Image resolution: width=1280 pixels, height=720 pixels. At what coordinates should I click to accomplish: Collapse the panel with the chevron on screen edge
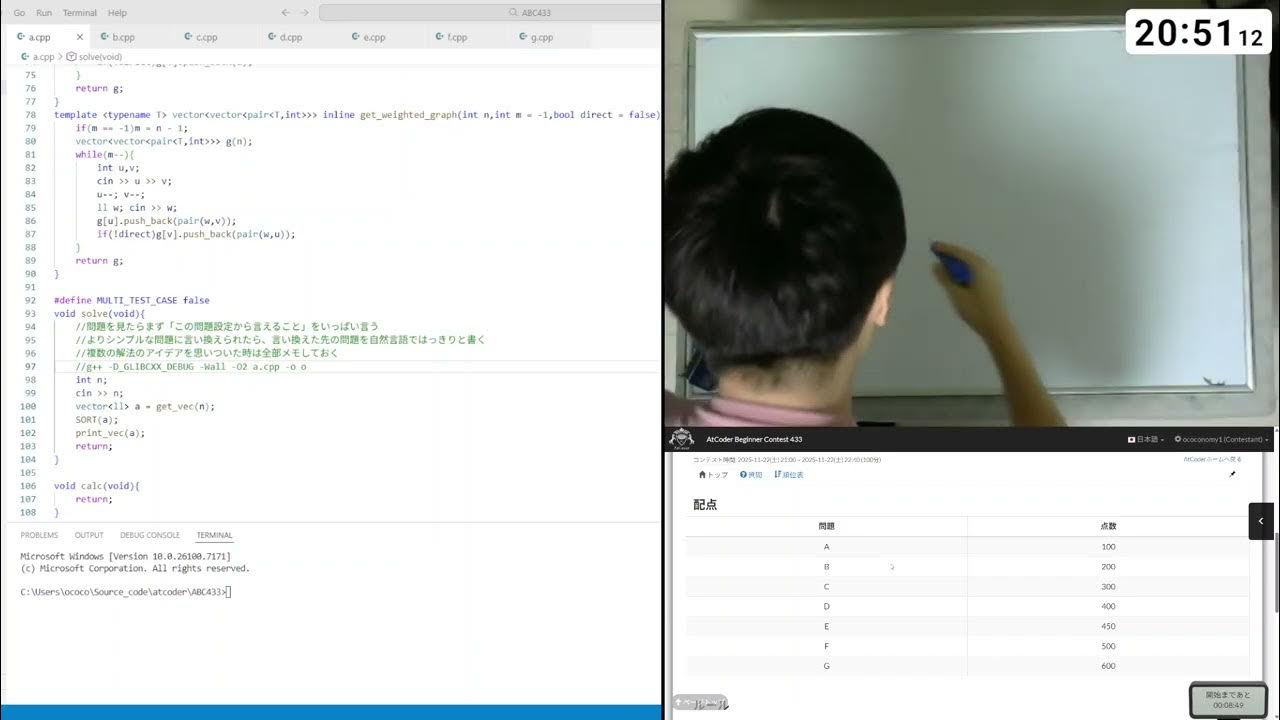1261,521
